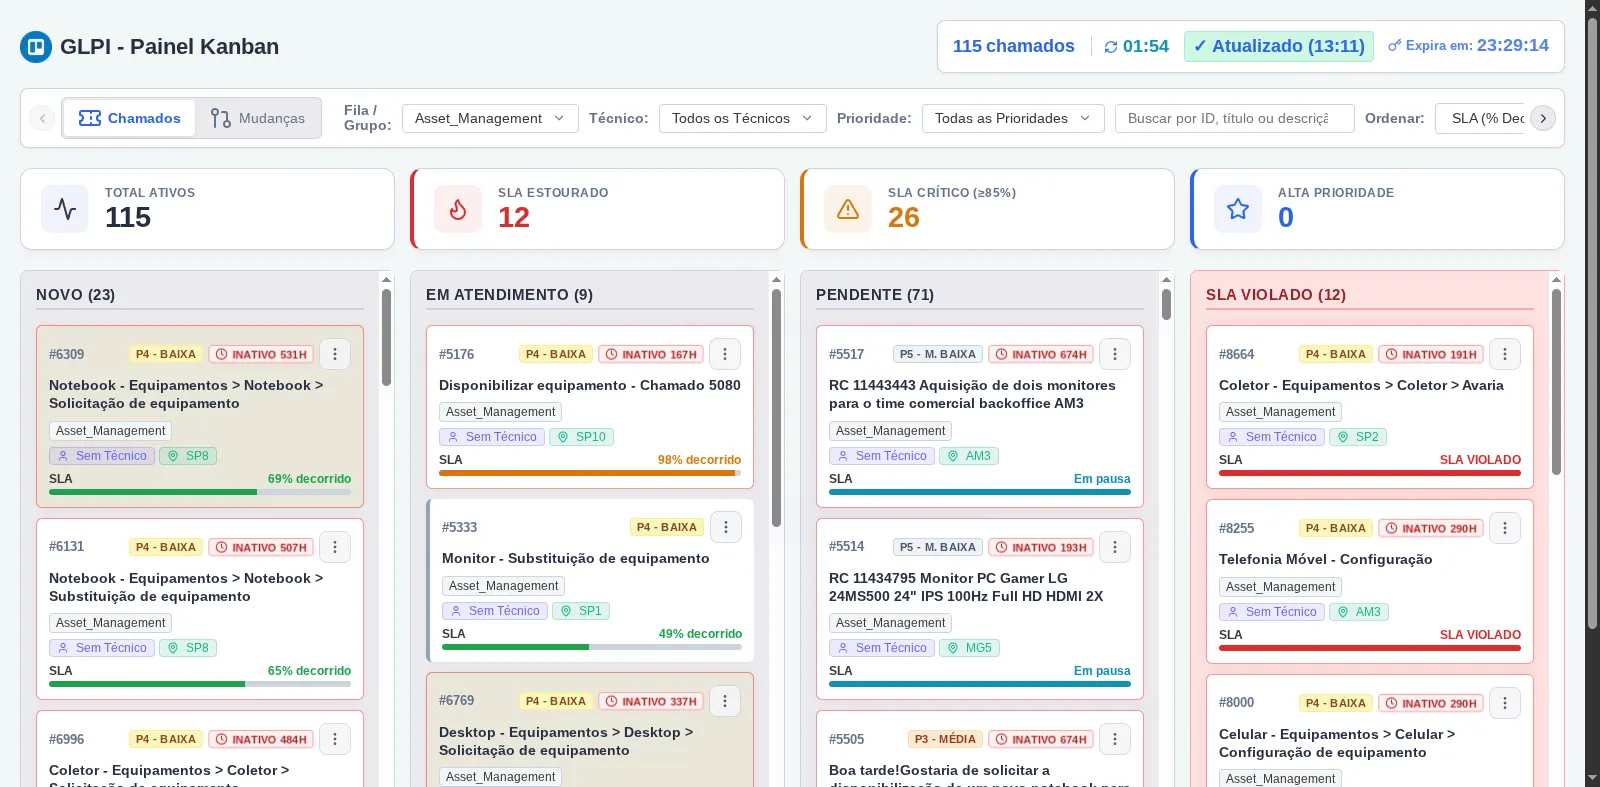Click the search field Buscar por ID
The image size is (1600, 787).
(1235, 118)
